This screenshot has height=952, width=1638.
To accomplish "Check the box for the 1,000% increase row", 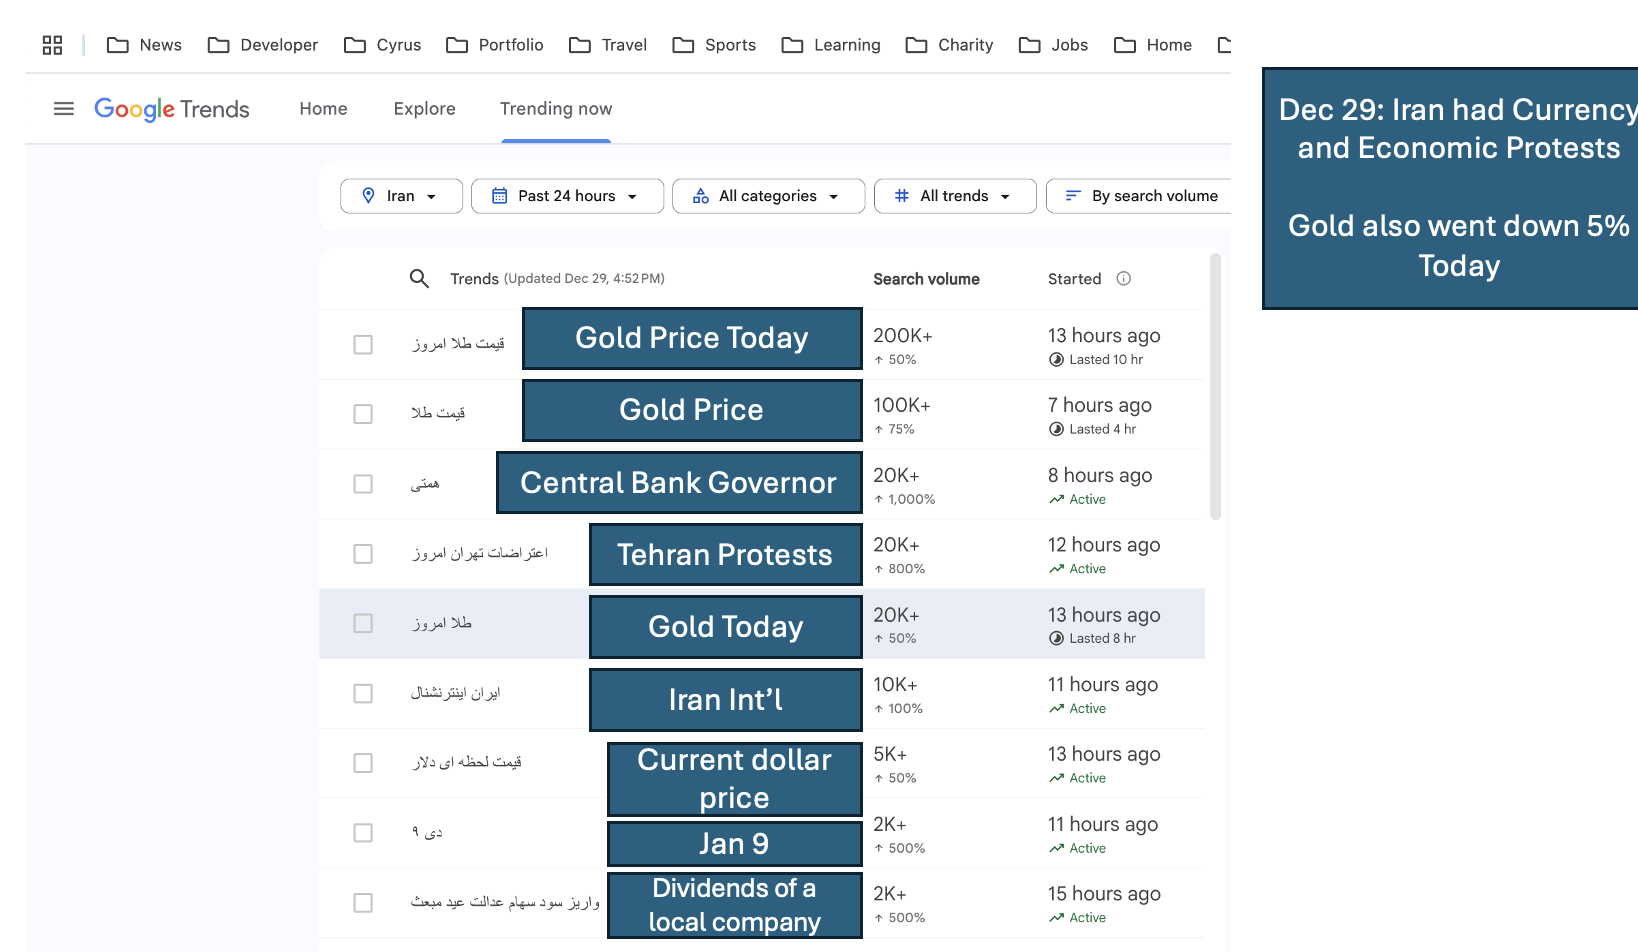I will coord(363,484).
